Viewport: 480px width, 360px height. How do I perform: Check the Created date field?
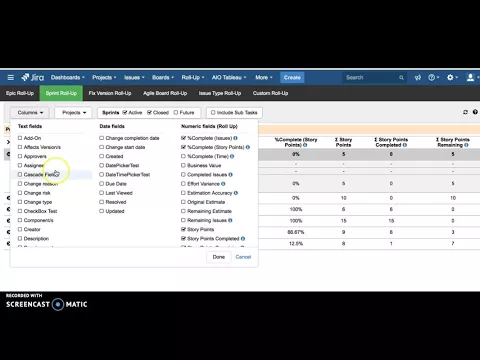click(x=101, y=156)
